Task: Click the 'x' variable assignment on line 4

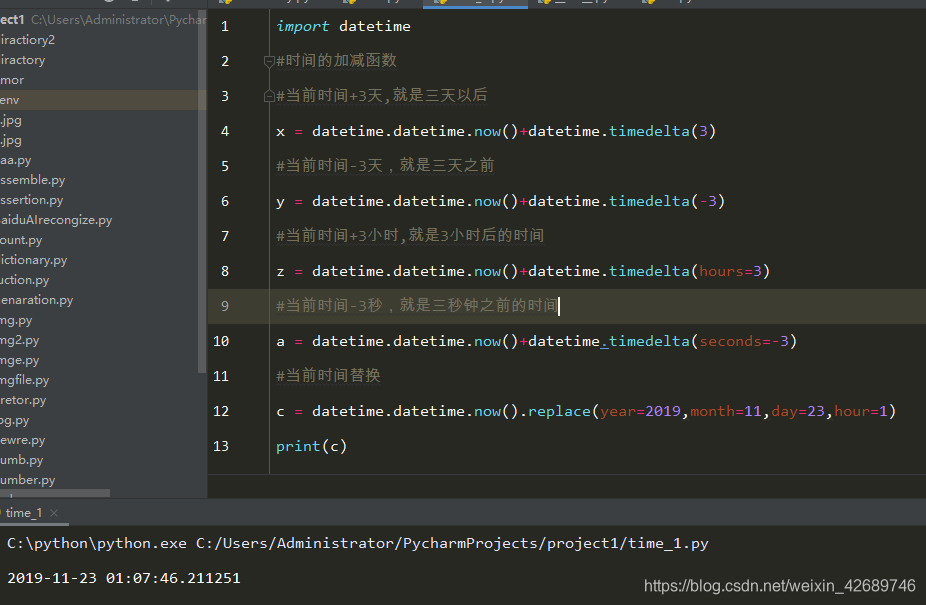Action: pos(281,132)
